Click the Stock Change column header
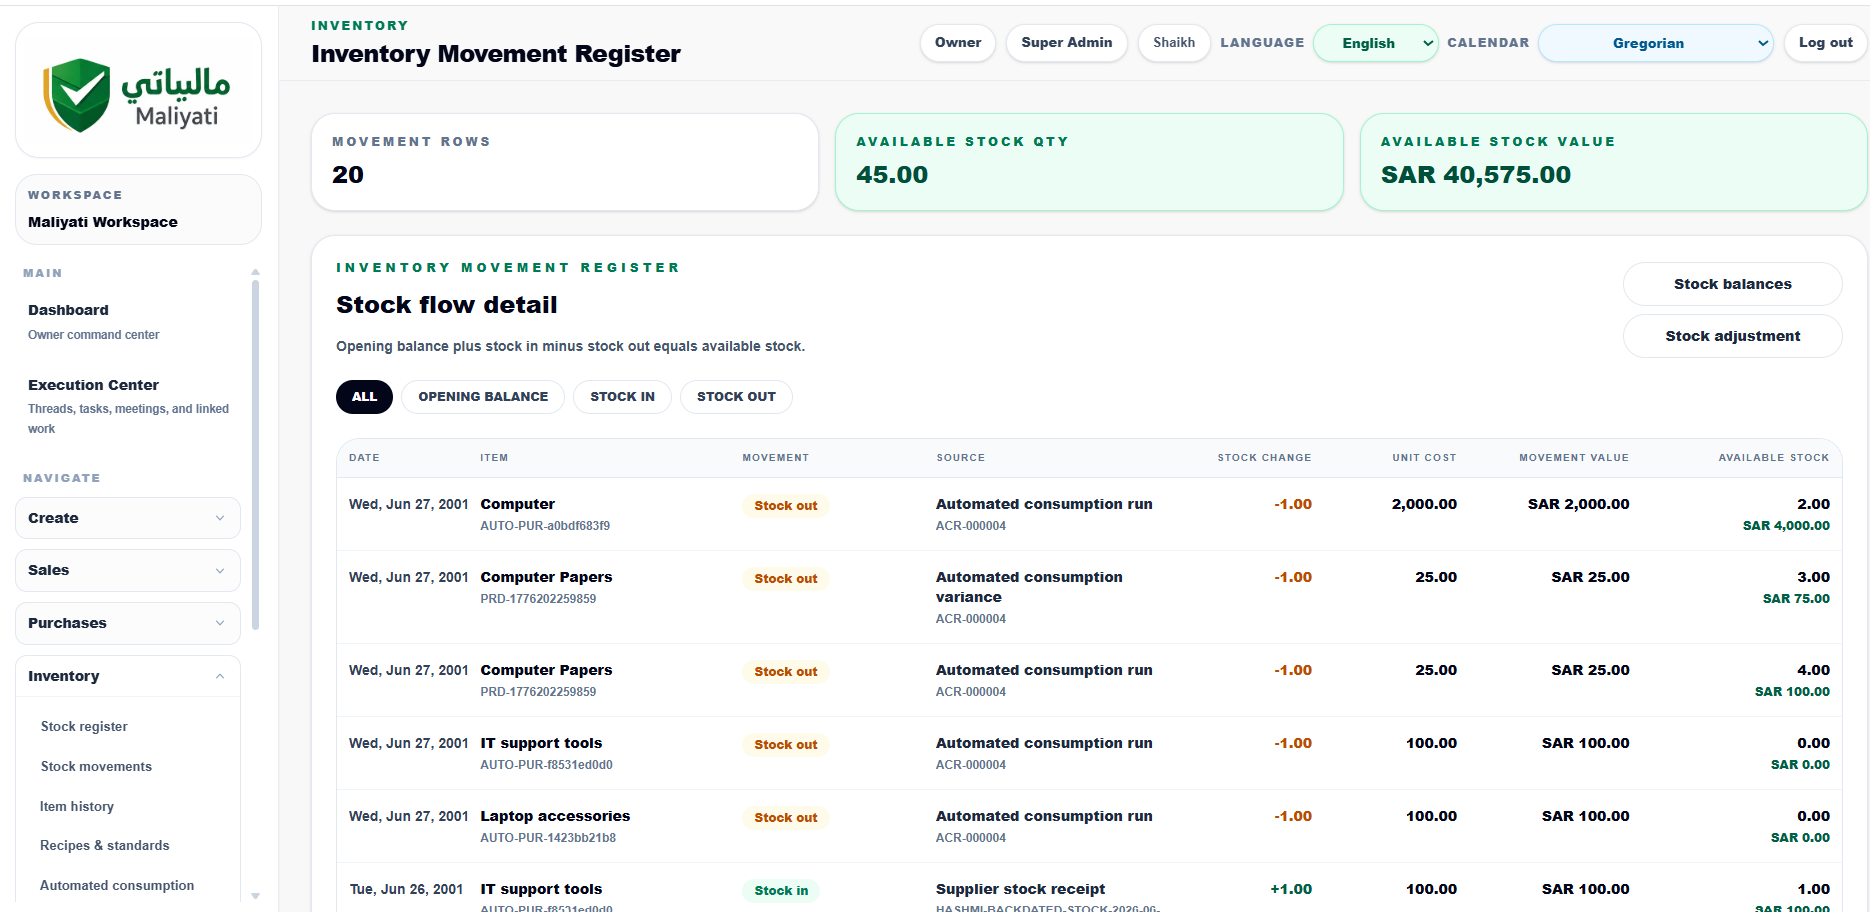 (1264, 458)
